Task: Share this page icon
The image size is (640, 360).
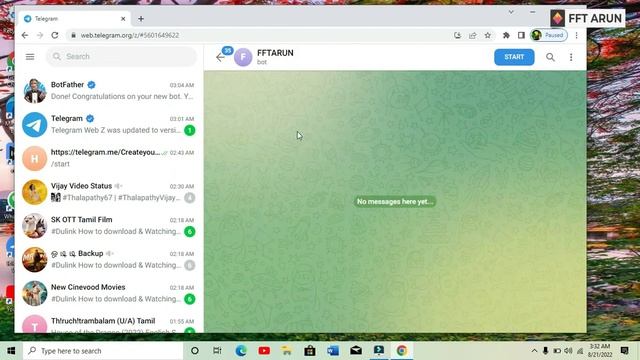Action: pyautogui.click(x=472, y=36)
